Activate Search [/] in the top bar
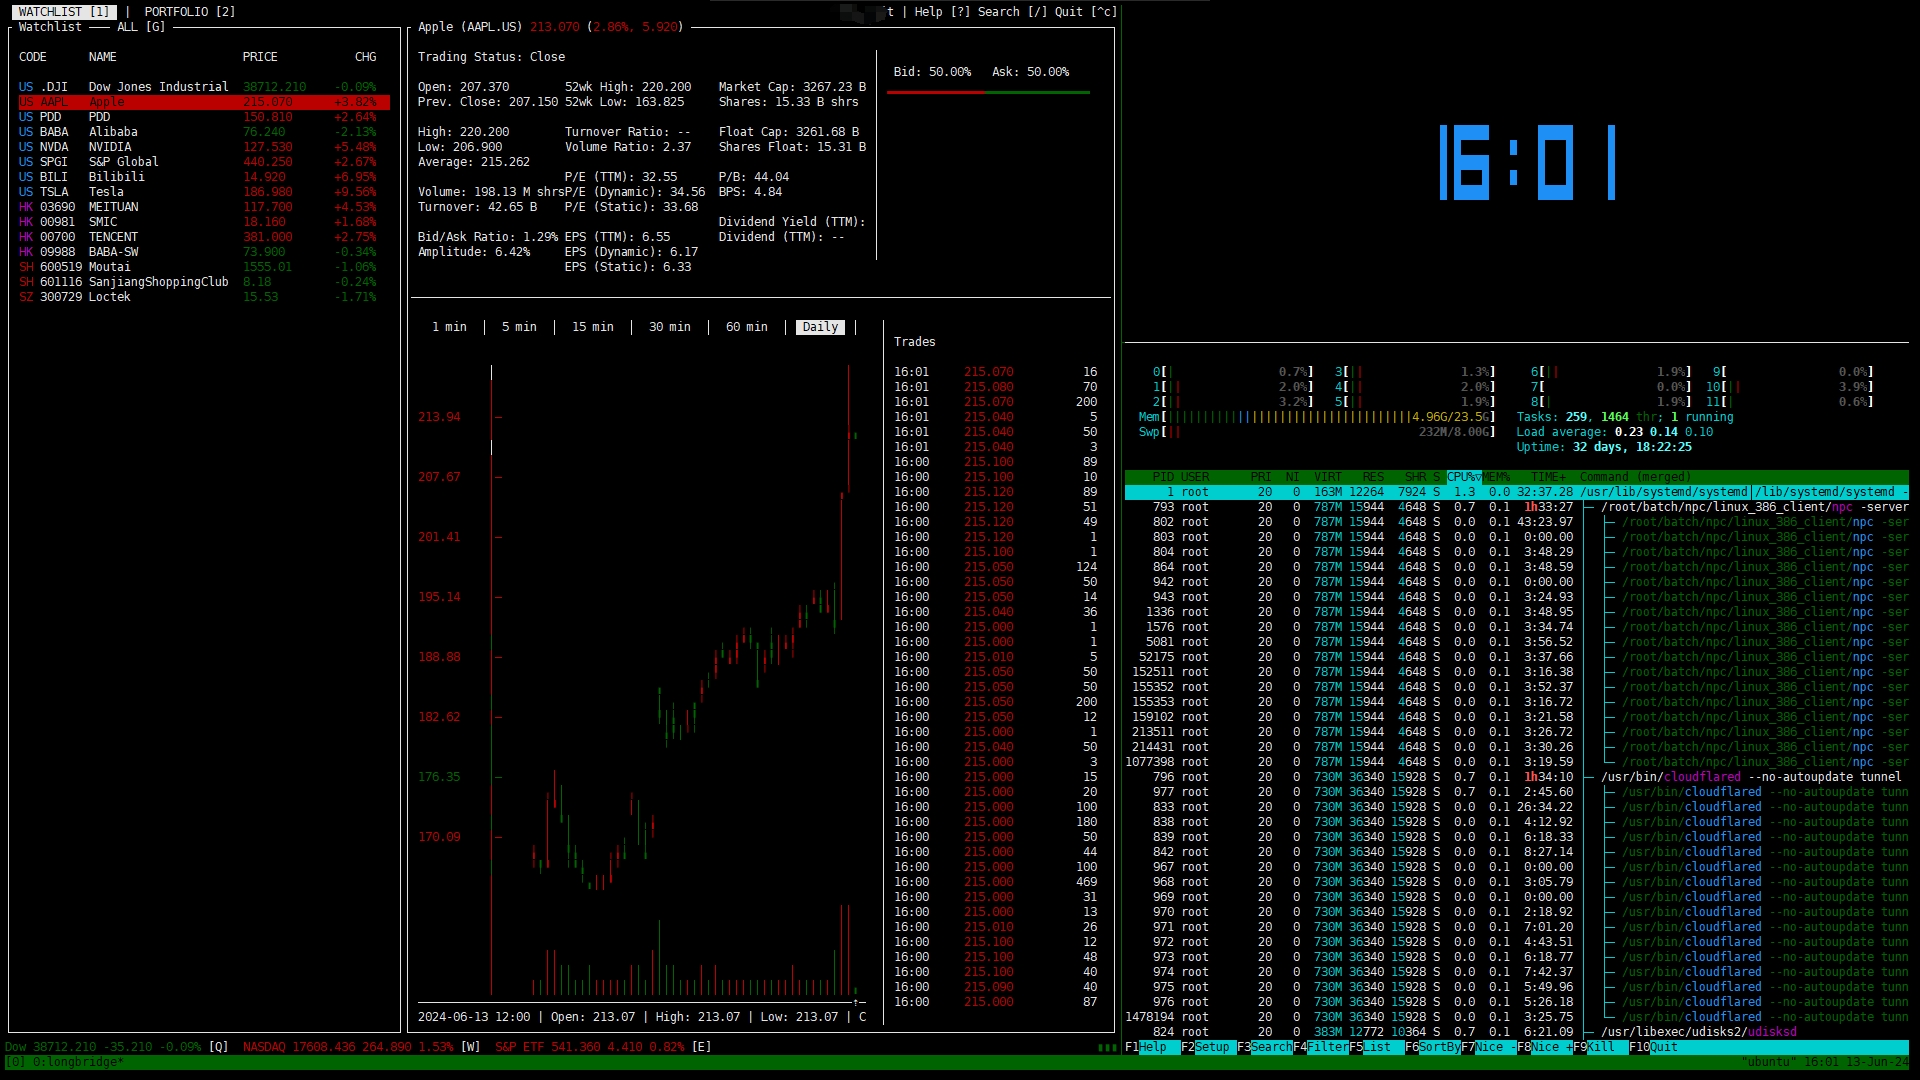This screenshot has height=1080, width=1920. 1012,12
